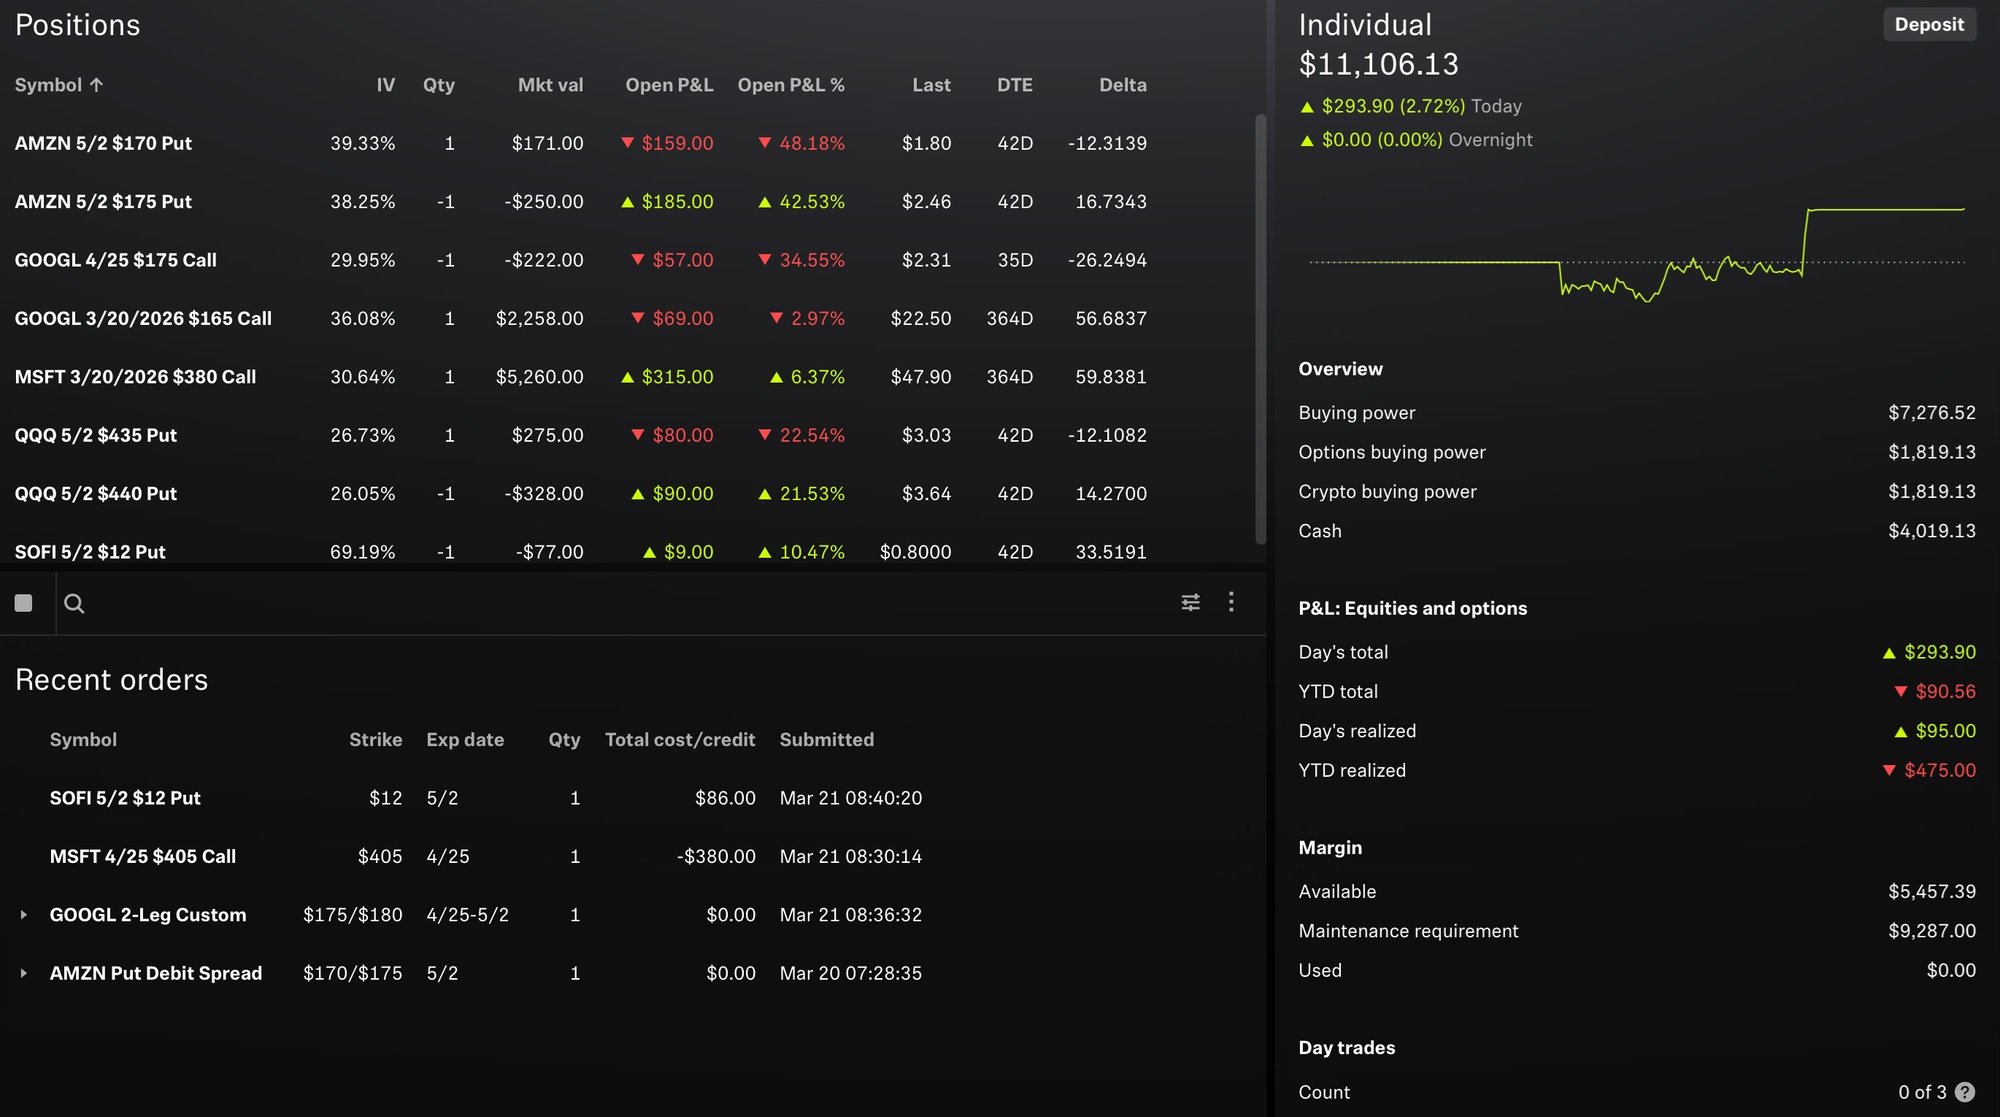Click the stop square icon beside search

24,603
